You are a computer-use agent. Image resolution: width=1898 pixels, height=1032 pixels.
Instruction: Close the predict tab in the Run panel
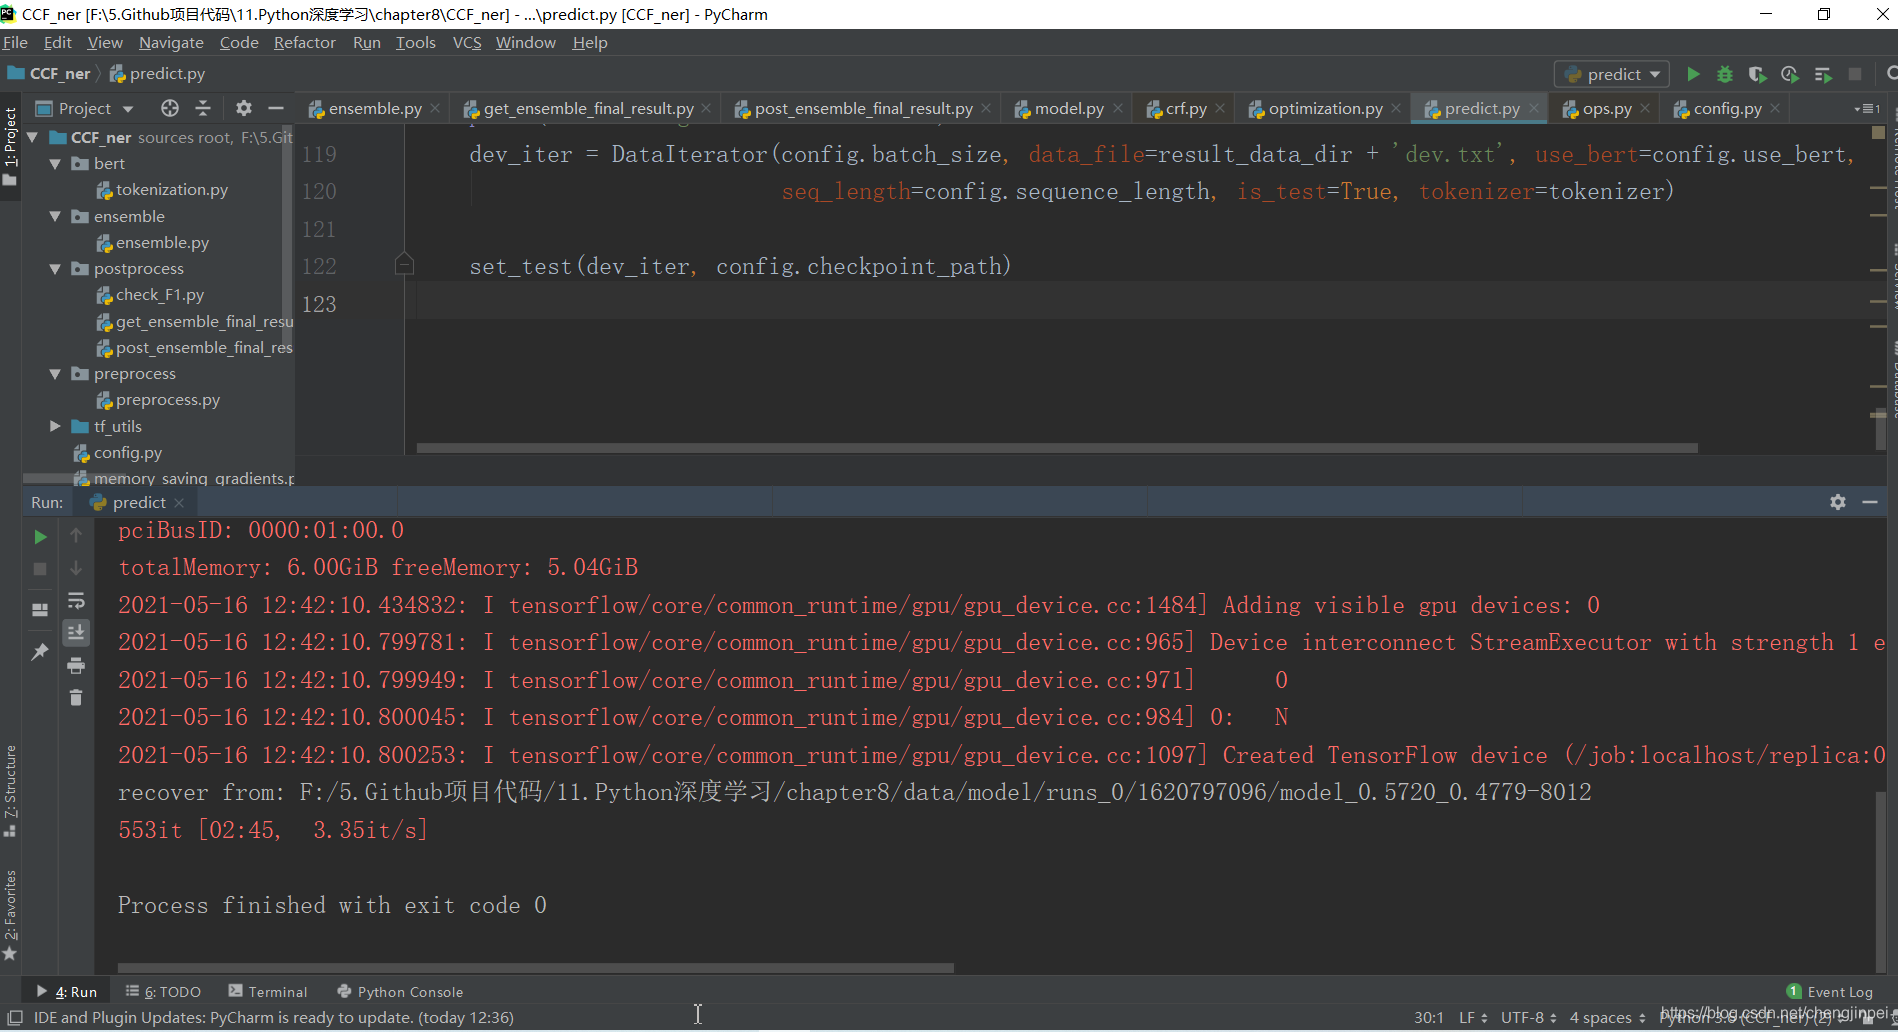[179, 502]
